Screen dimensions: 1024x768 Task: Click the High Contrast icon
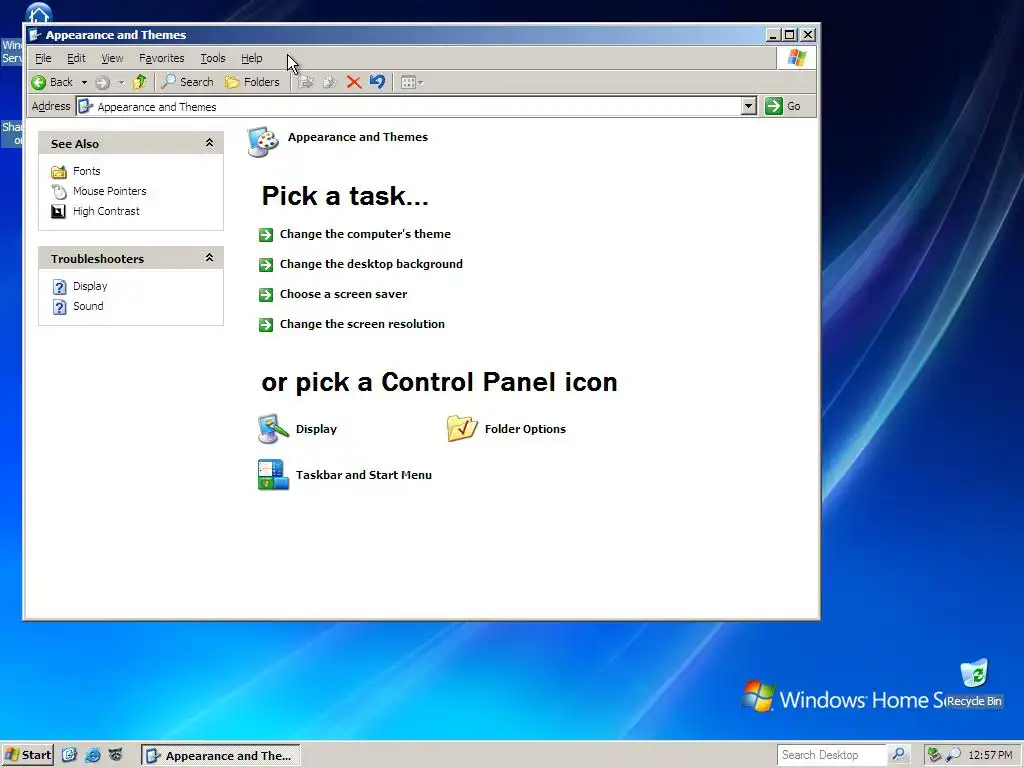click(59, 212)
